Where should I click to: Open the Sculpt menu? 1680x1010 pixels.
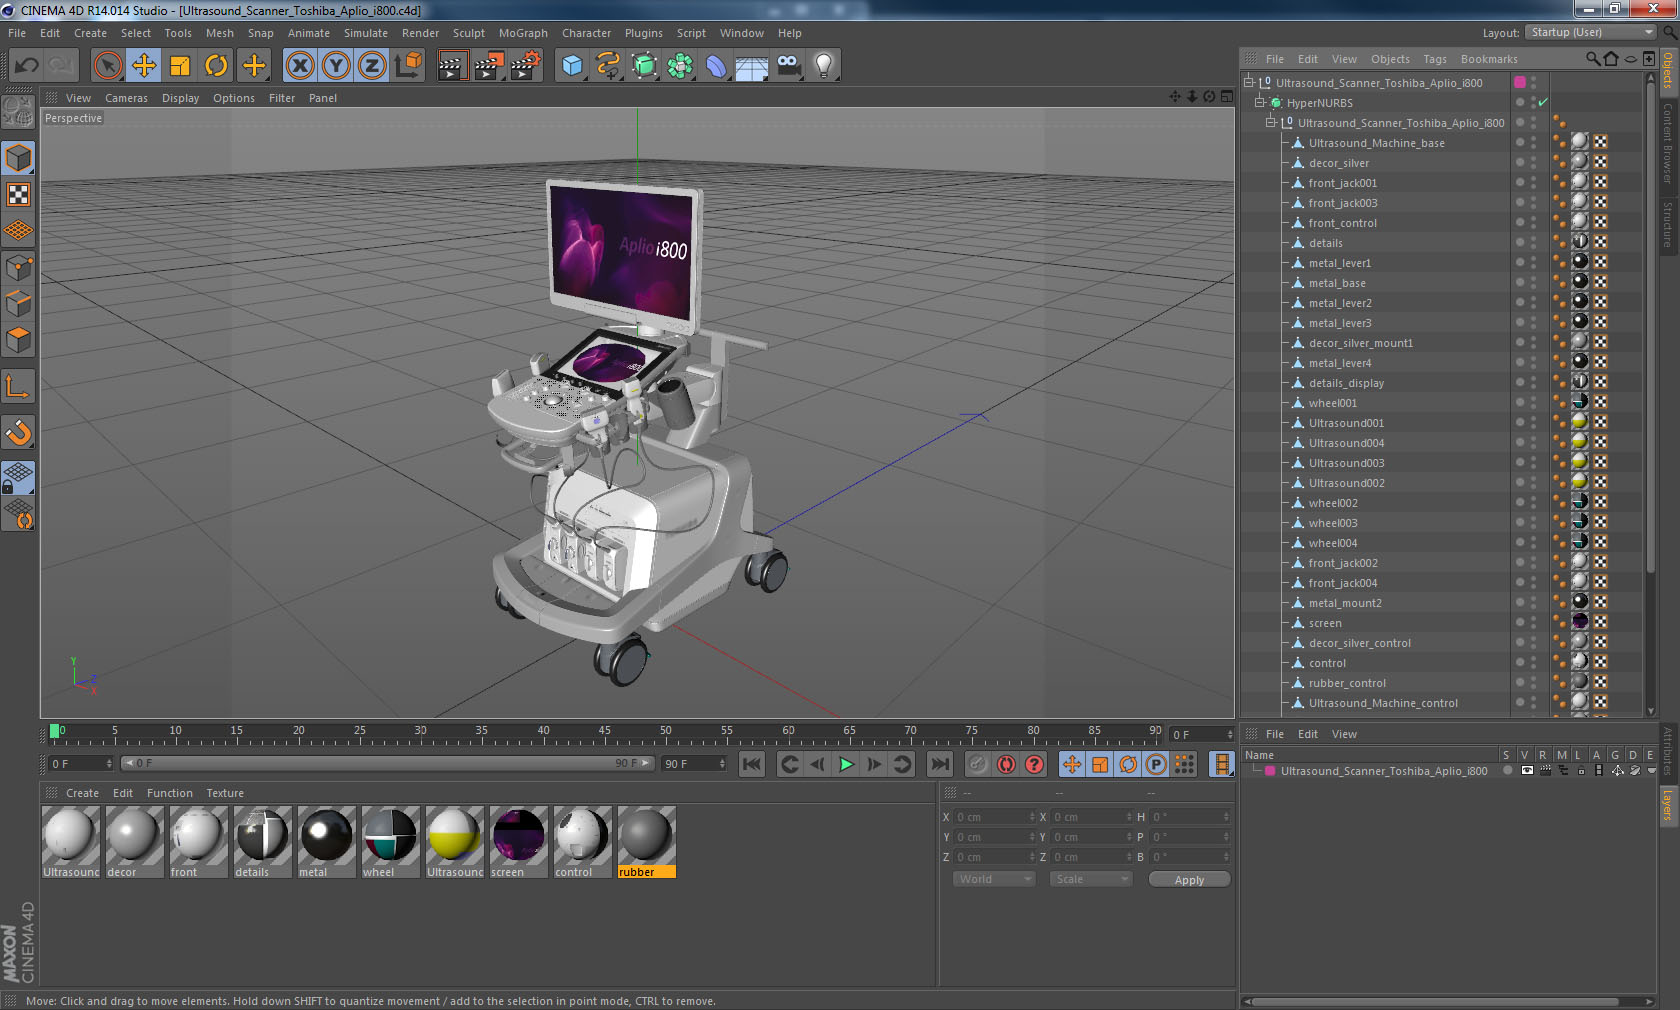468,33
